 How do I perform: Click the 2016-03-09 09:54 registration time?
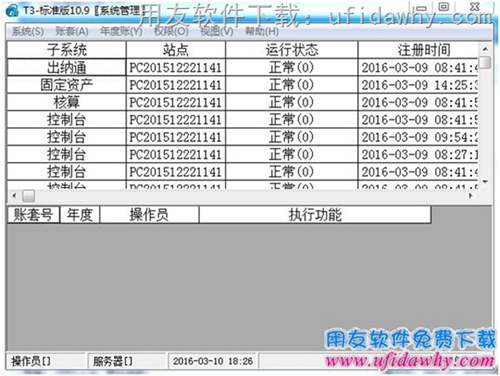(418, 137)
